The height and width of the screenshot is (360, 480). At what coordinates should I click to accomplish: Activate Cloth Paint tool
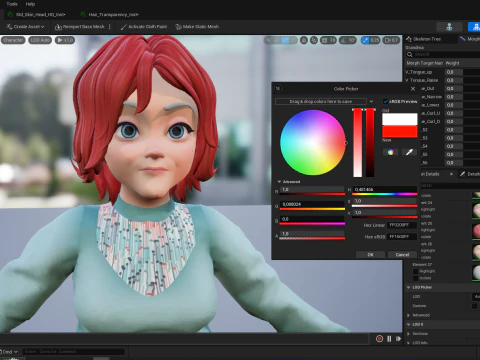pyautogui.click(x=143, y=27)
